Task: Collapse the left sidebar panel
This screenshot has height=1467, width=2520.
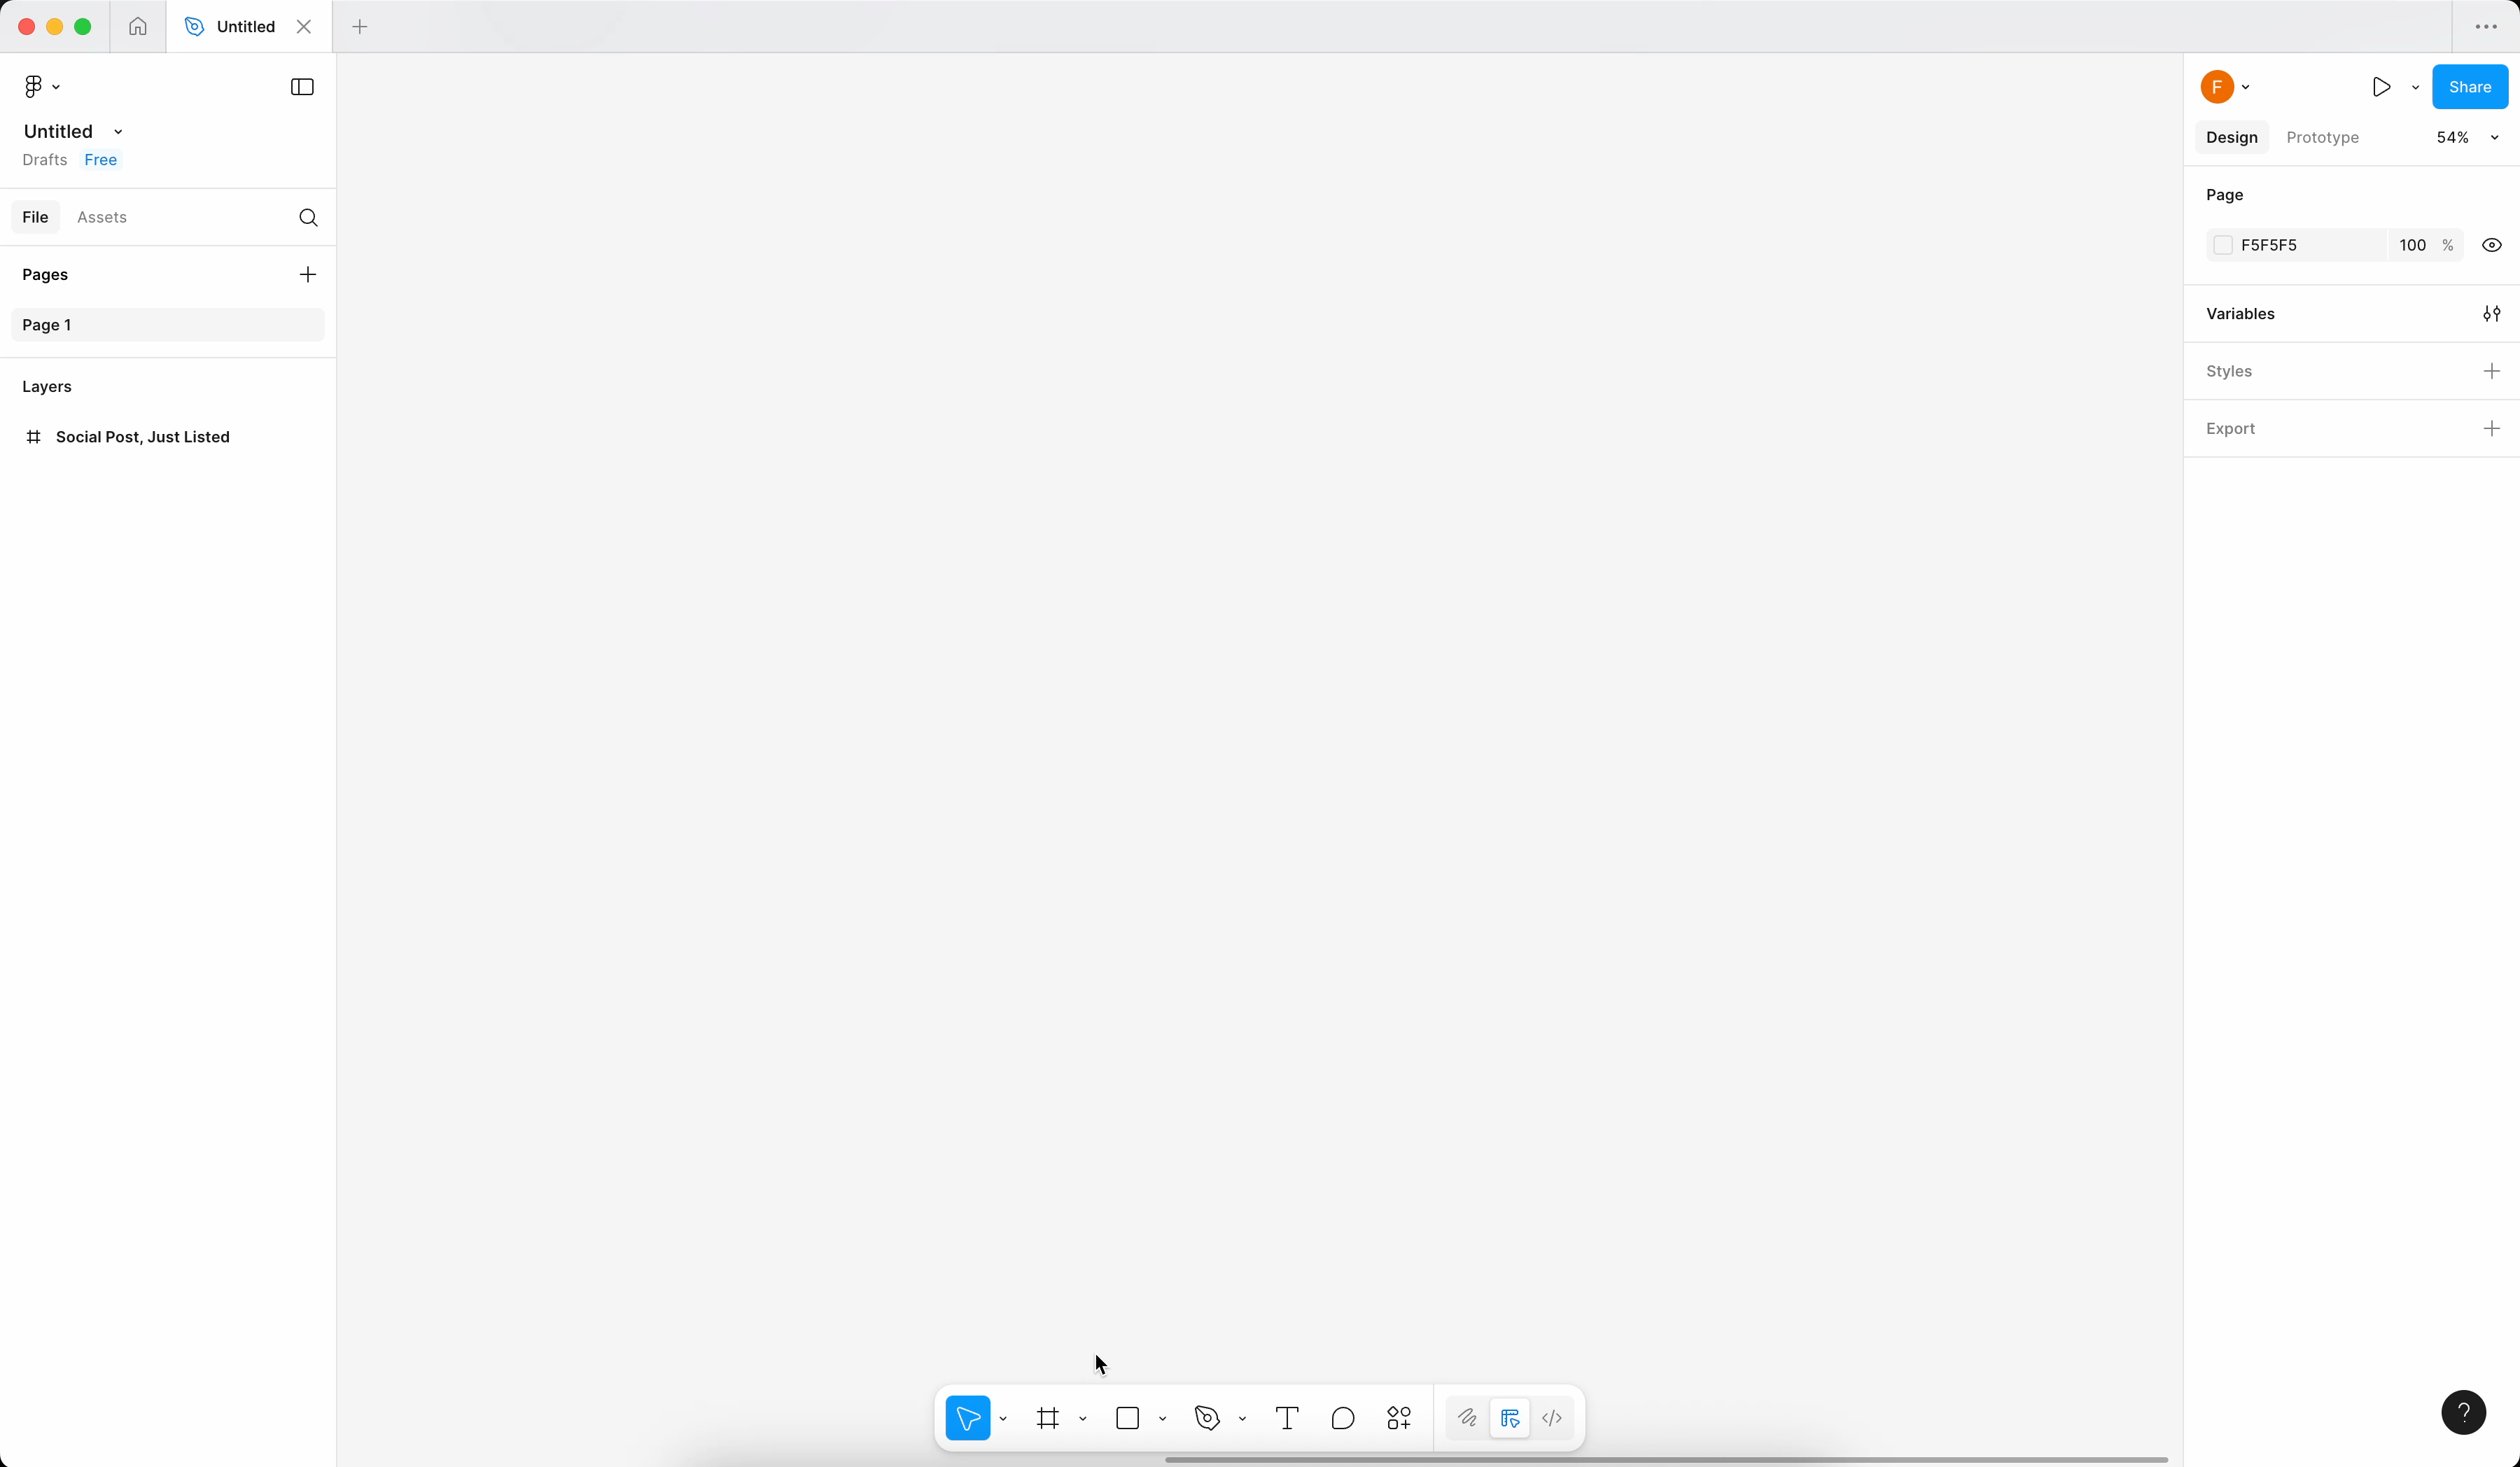Action: 302,87
